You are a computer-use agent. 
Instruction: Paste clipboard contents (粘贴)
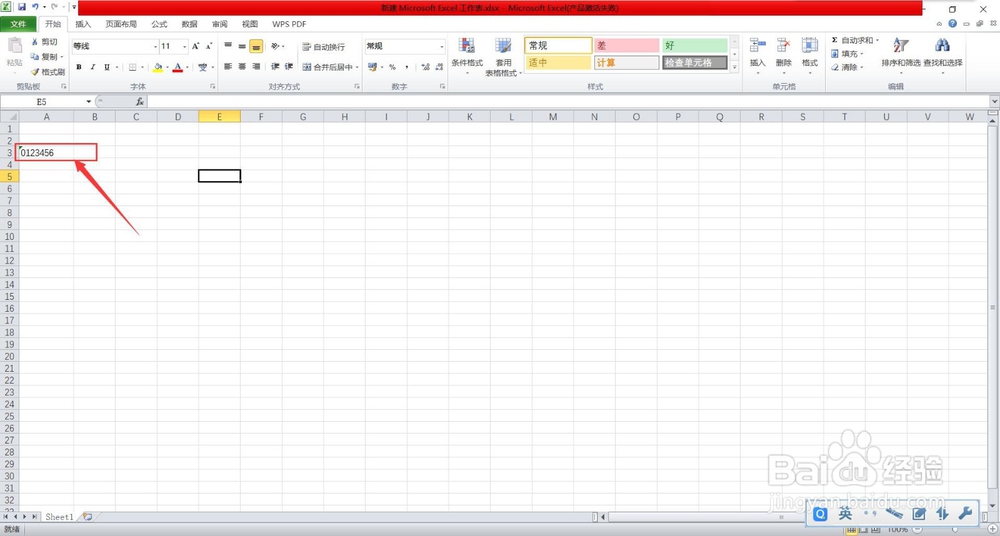(14, 54)
